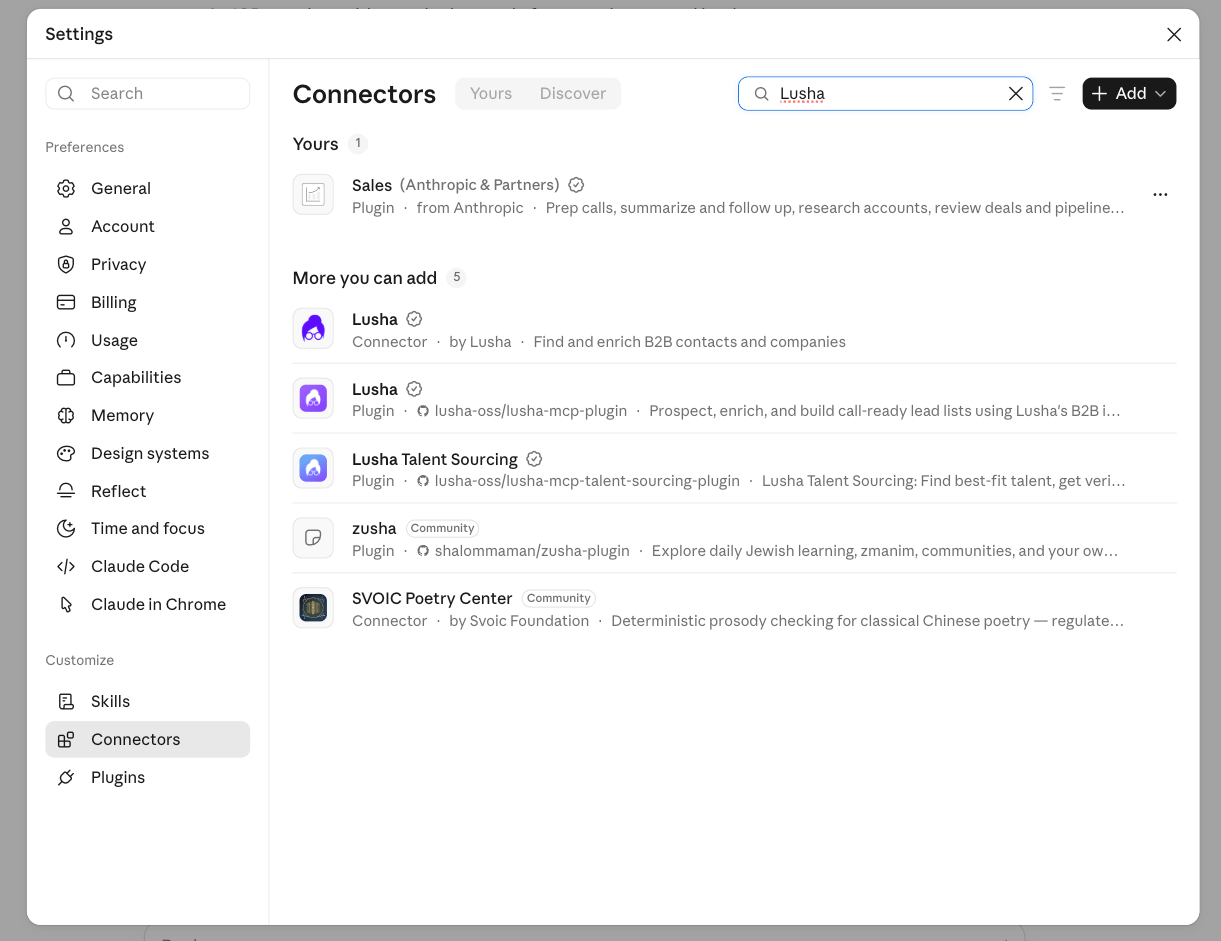Click the Lusha Talent Sourcing title
The width and height of the screenshot is (1221, 941).
(x=435, y=459)
